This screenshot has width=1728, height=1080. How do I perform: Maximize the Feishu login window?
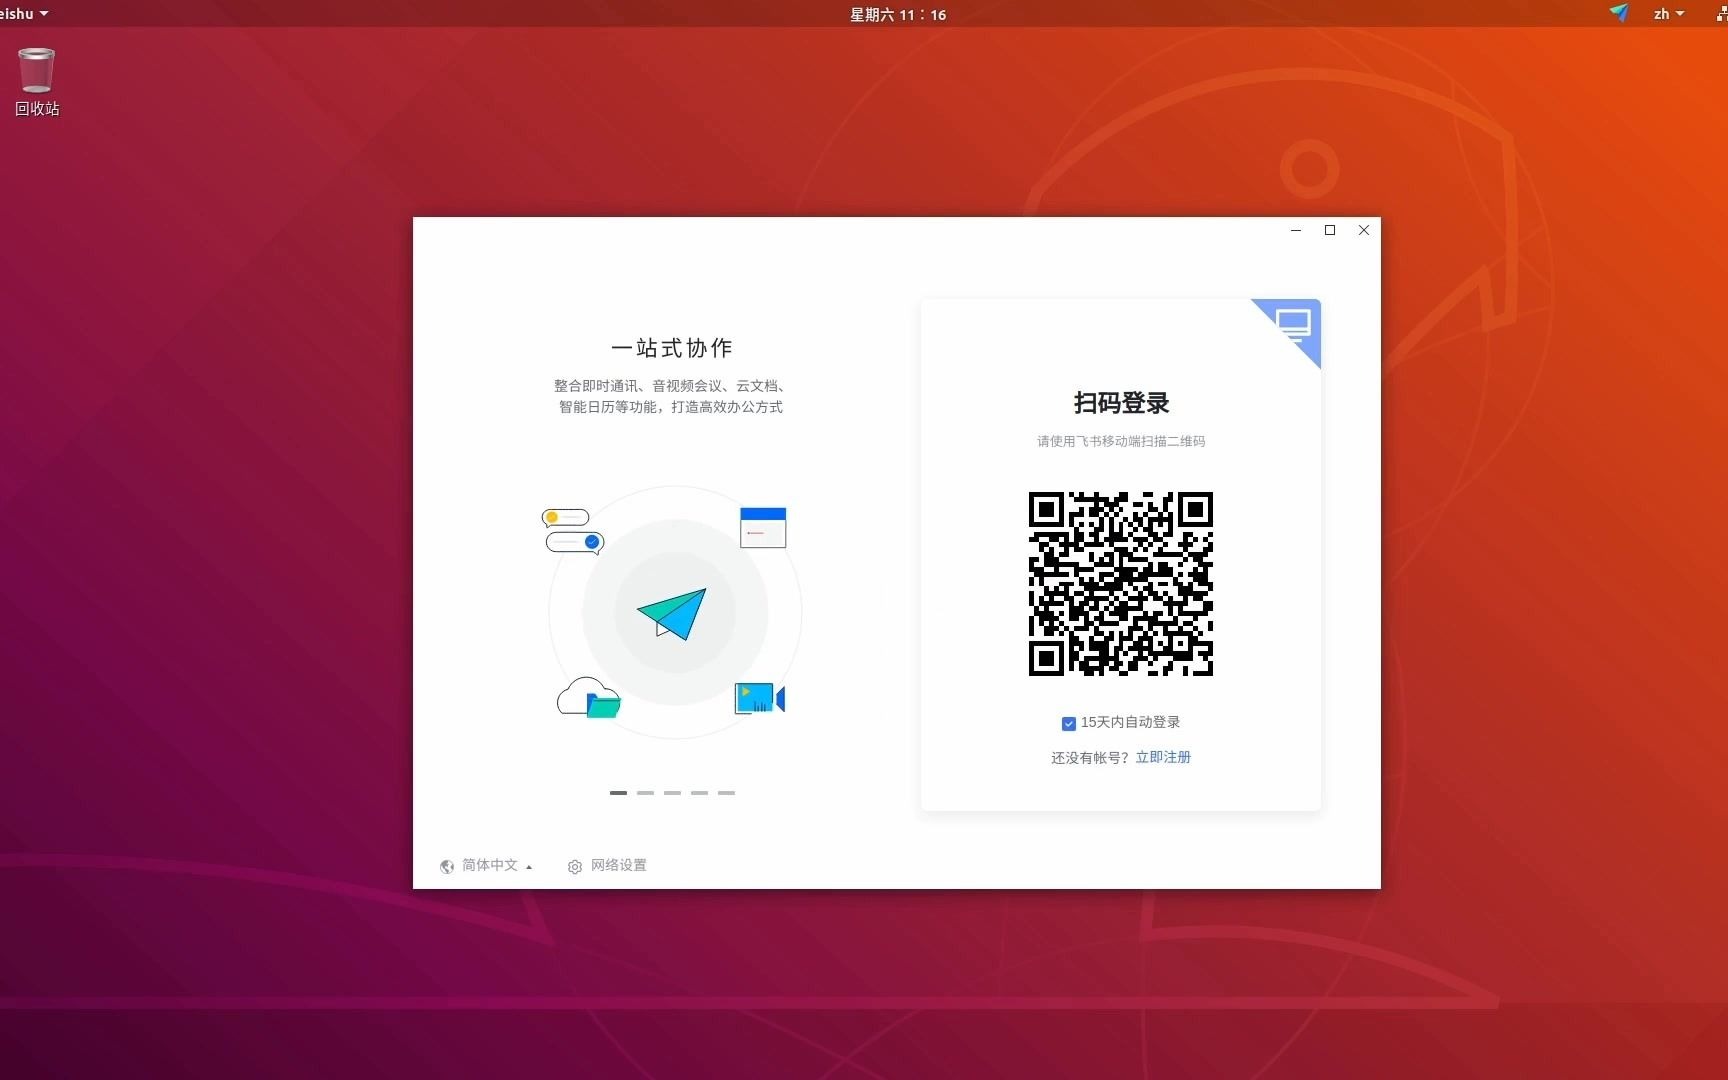click(1330, 230)
